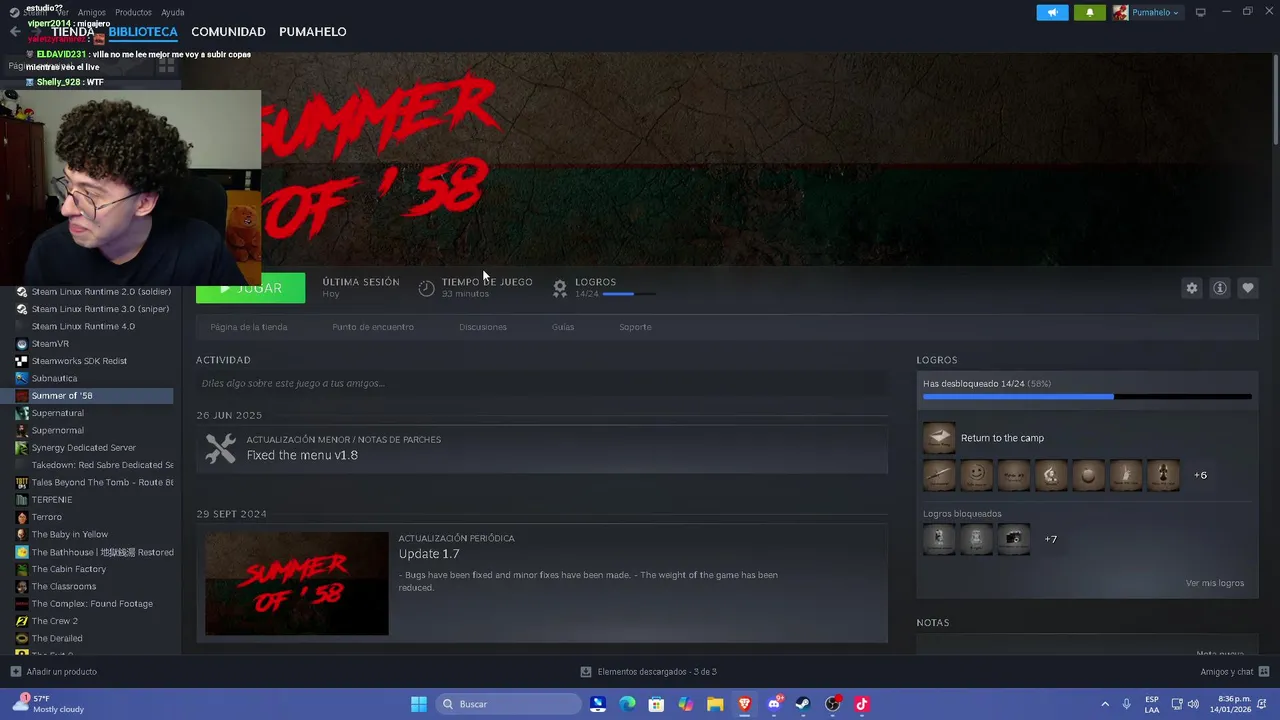
Task: Open the Pumahelo profile tab
Action: (x=312, y=32)
